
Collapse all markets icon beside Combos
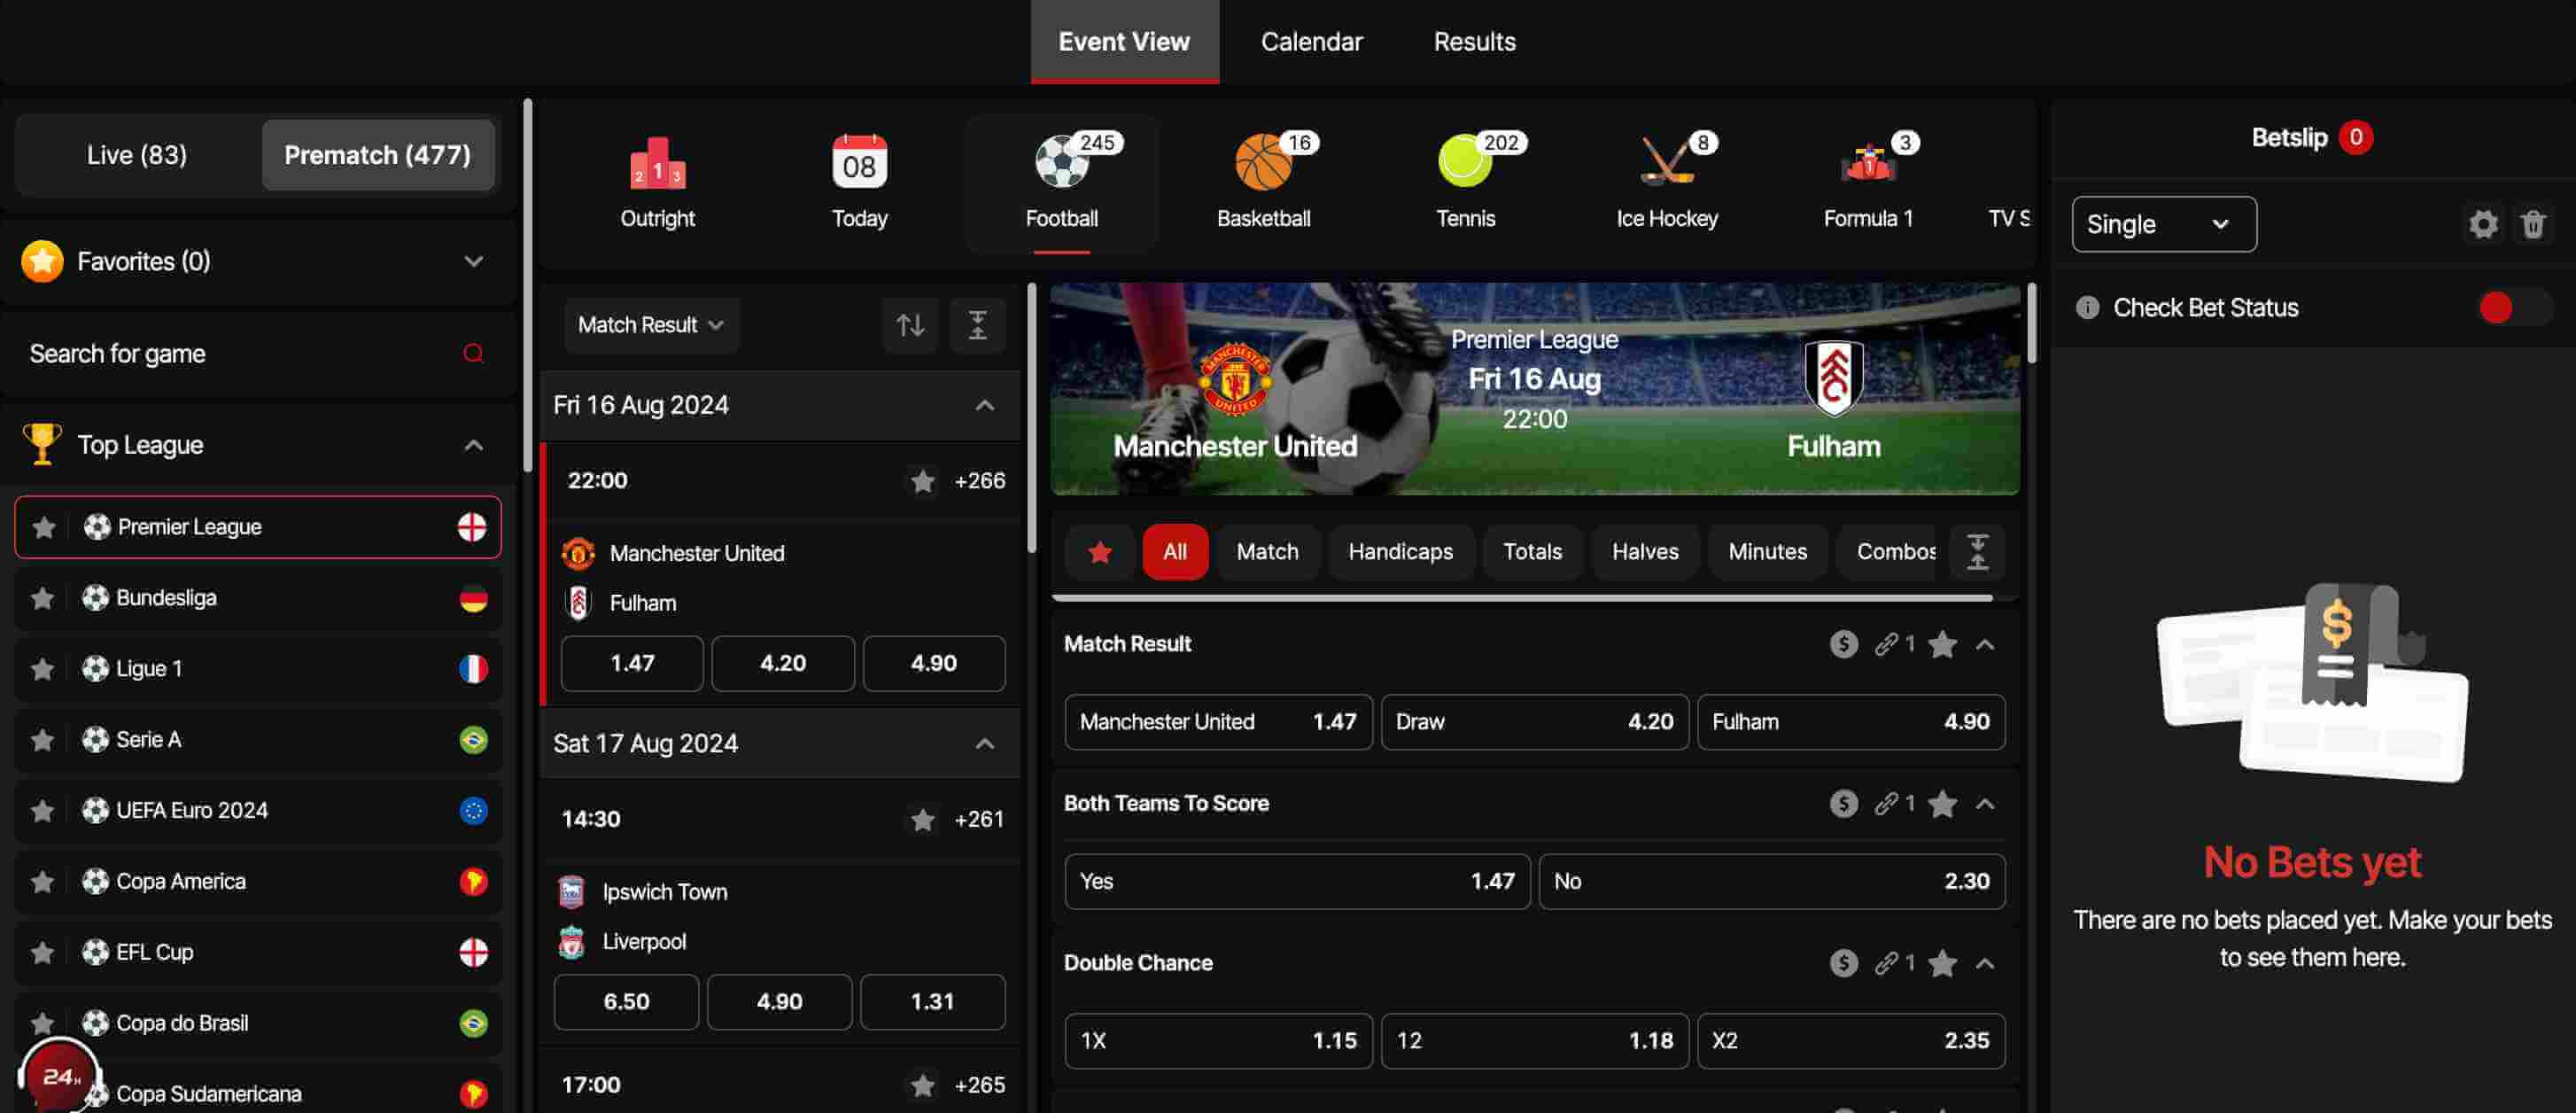(x=1977, y=552)
